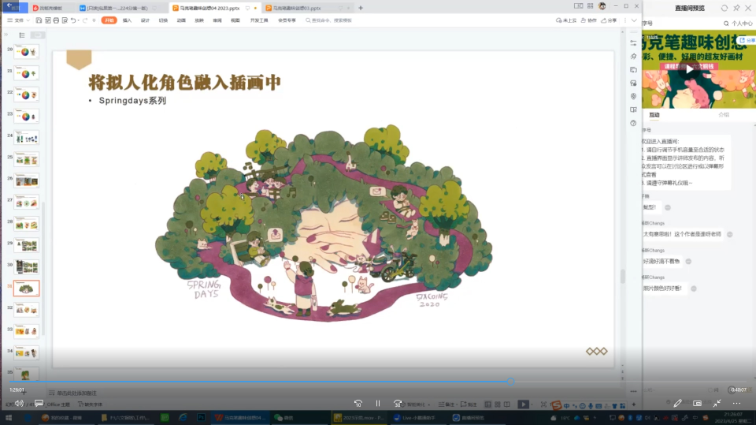The image size is (756, 426).
Task: Click the picture tool icon in right sidebar
Action: pyautogui.click(x=634, y=83)
